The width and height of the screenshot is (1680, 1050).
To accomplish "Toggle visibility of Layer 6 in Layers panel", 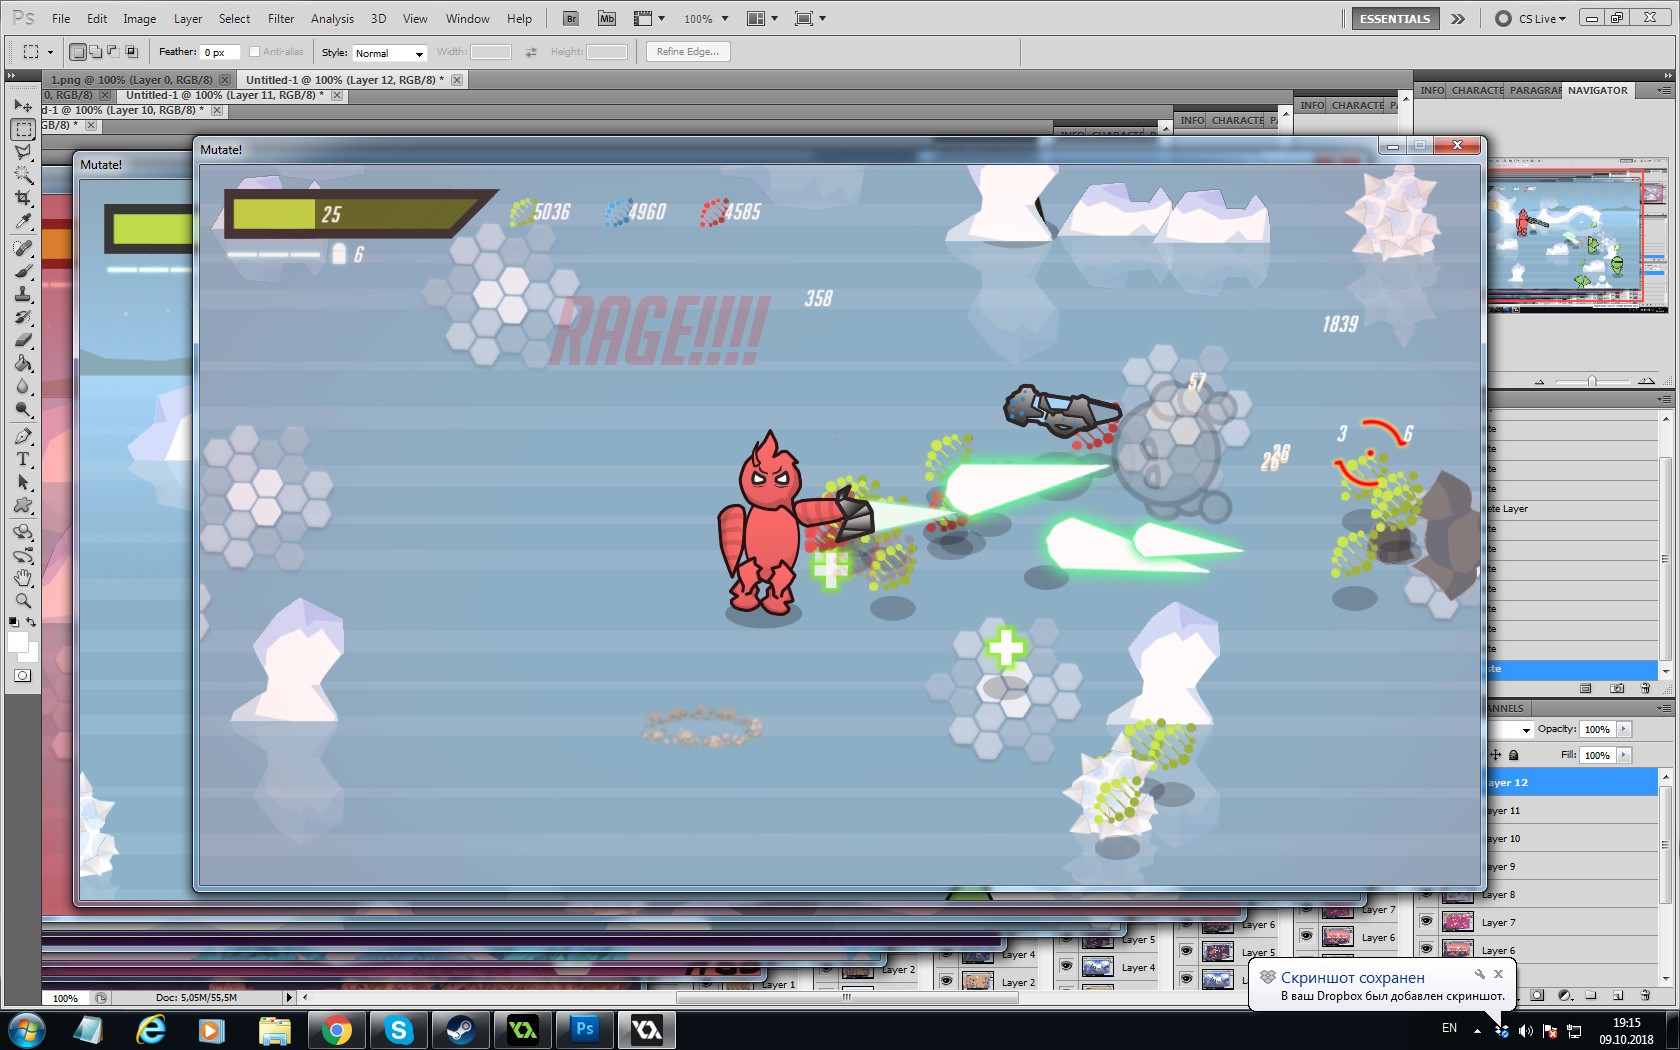I will (1426, 950).
